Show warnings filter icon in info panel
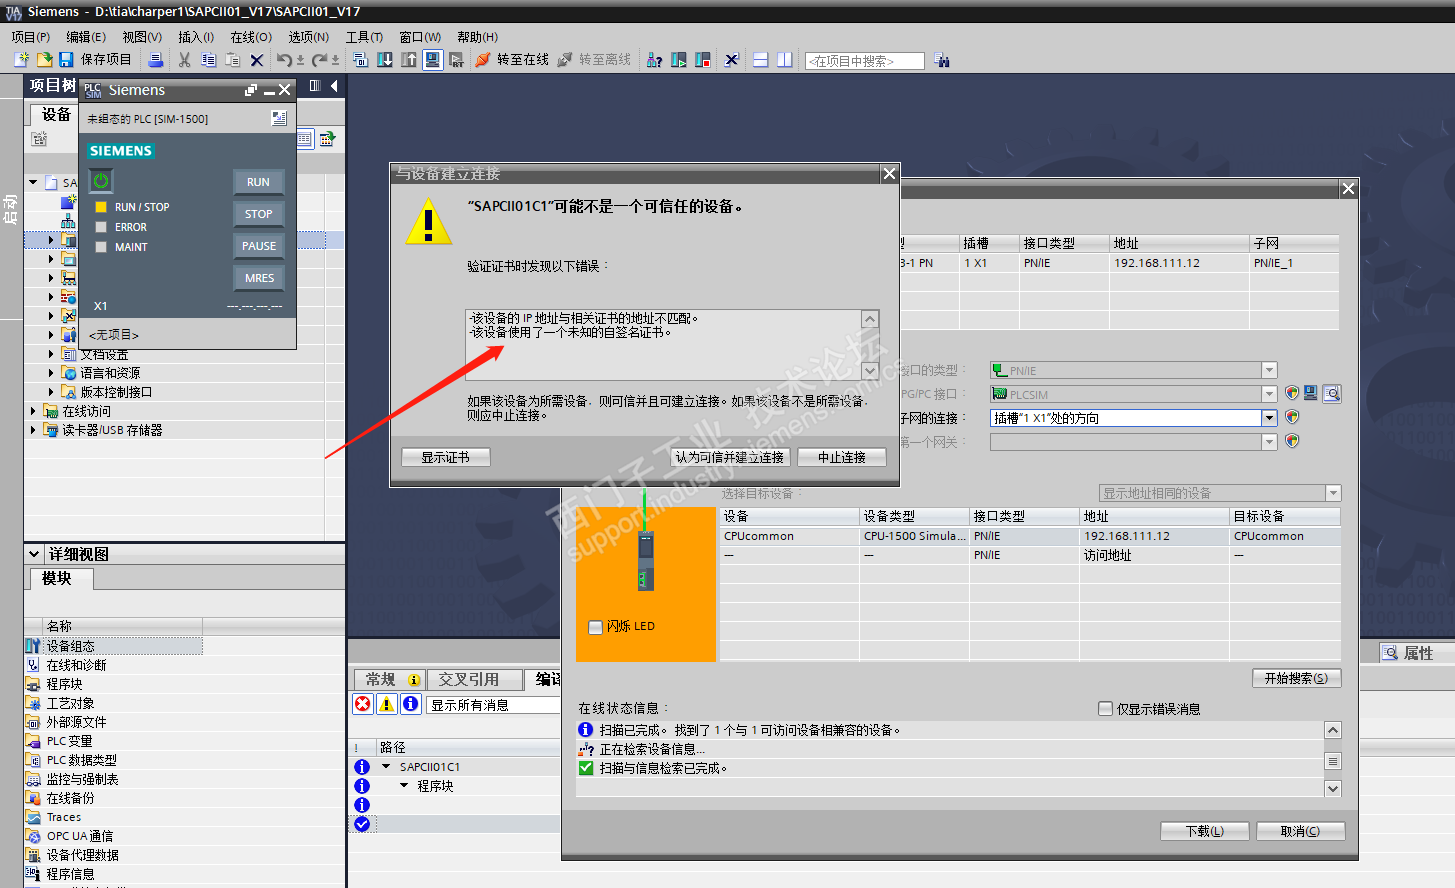Viewport: 1455px width, 888px height. point(387,704)
